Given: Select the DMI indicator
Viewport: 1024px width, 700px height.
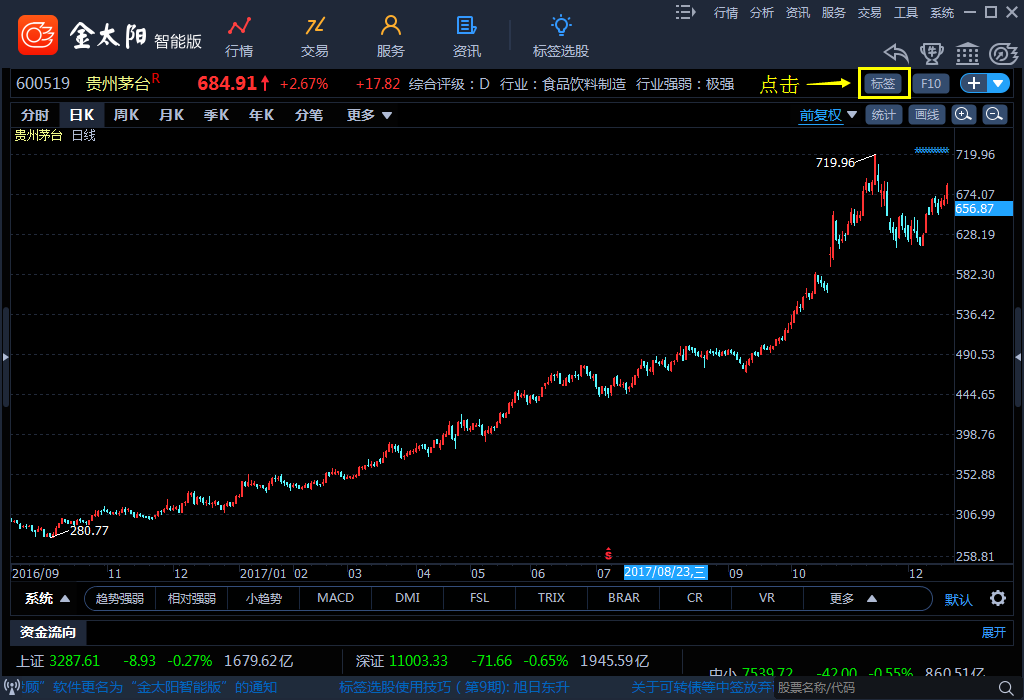Looking at the screenshot, I should pos(408,598).
